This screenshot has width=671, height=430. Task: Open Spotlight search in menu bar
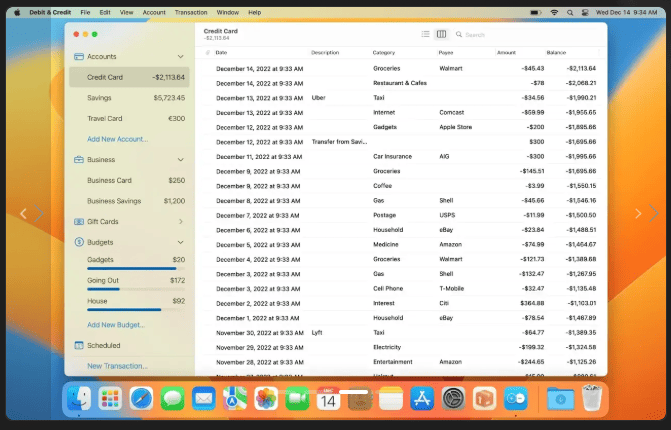tap(570, 12)
